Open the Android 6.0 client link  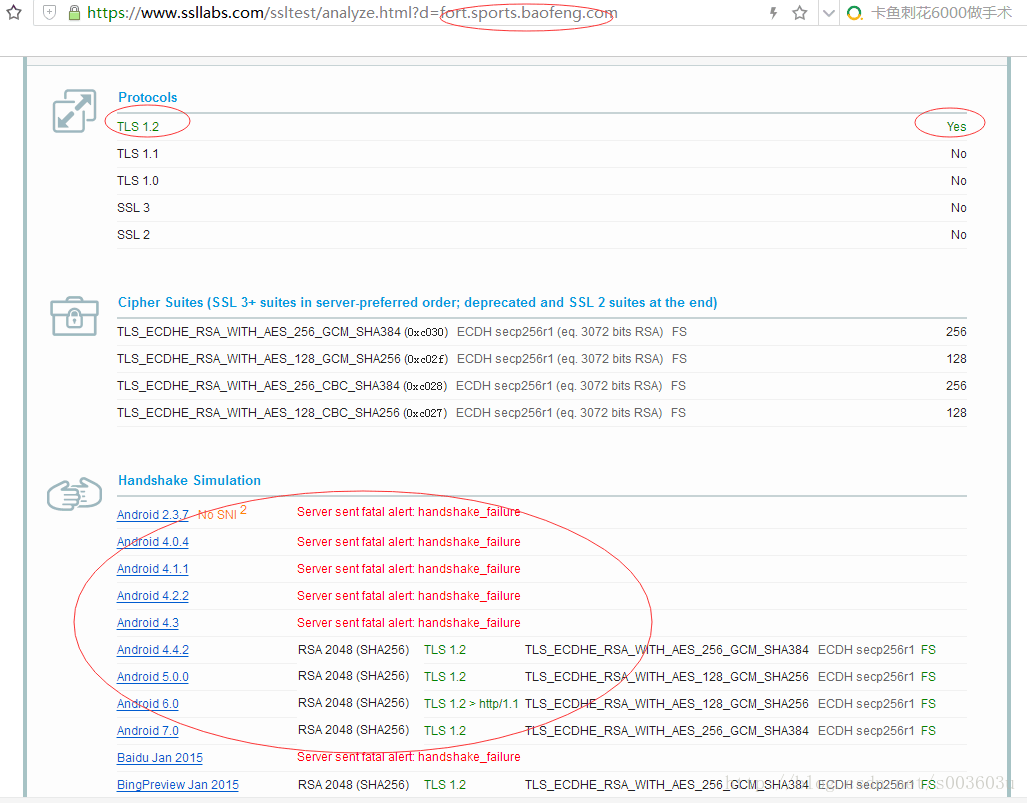point(147,703)
